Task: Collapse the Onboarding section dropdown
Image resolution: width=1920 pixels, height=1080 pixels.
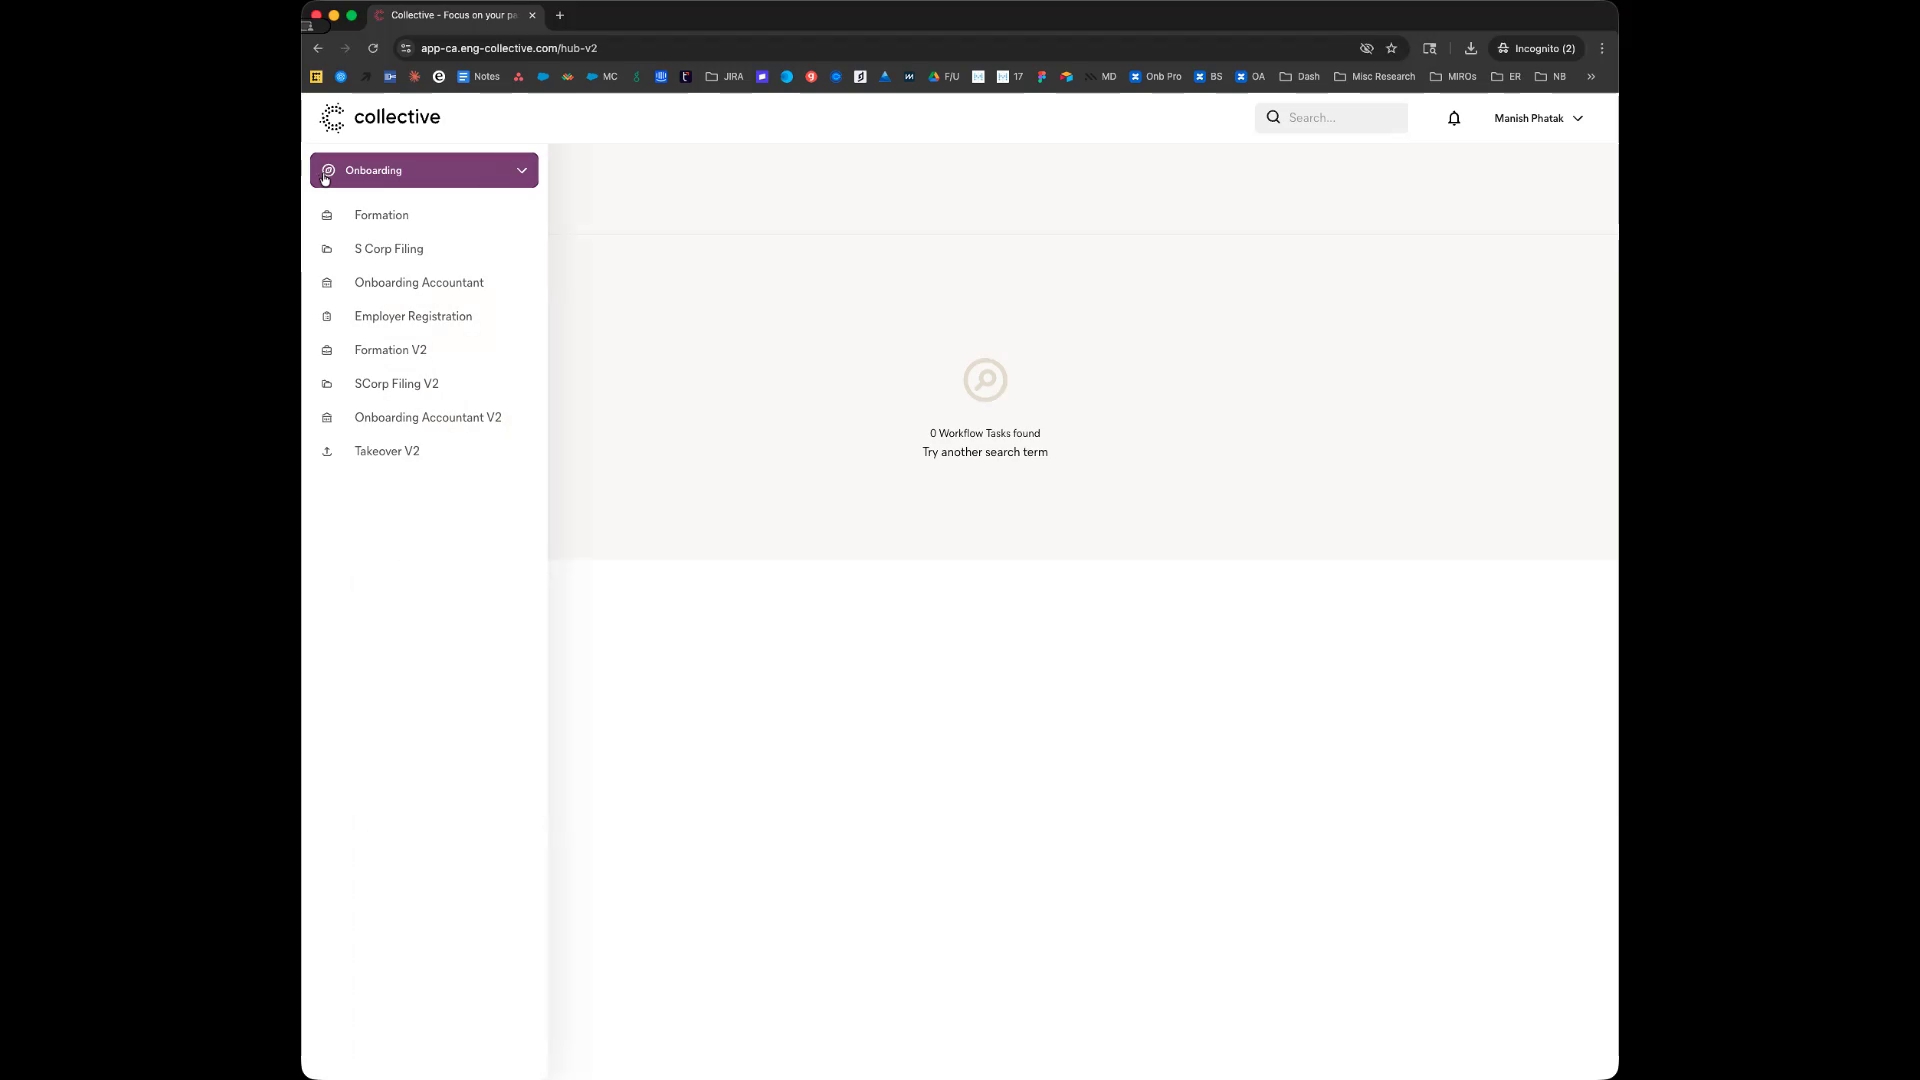Action: point(521,171)
